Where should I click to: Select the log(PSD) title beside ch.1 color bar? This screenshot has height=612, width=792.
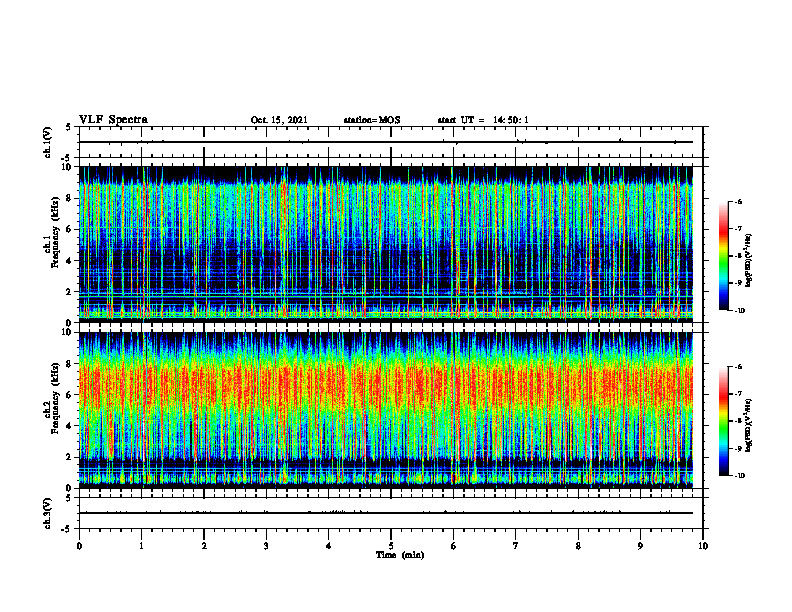click(x=750, y=261)
